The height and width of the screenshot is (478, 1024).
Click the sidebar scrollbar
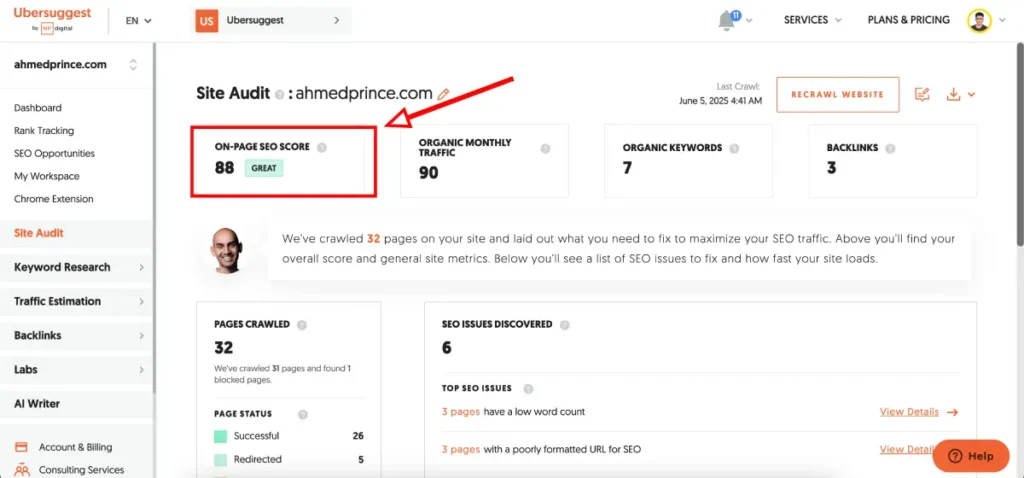point(154,217)
